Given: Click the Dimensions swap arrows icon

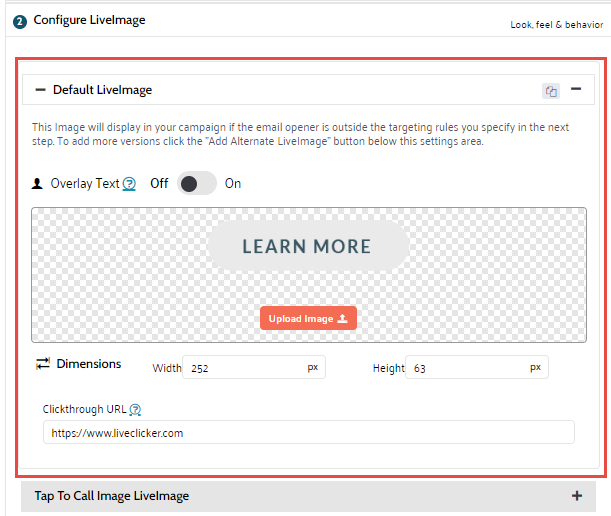Looking at the screenshot, I should [43, 364].
